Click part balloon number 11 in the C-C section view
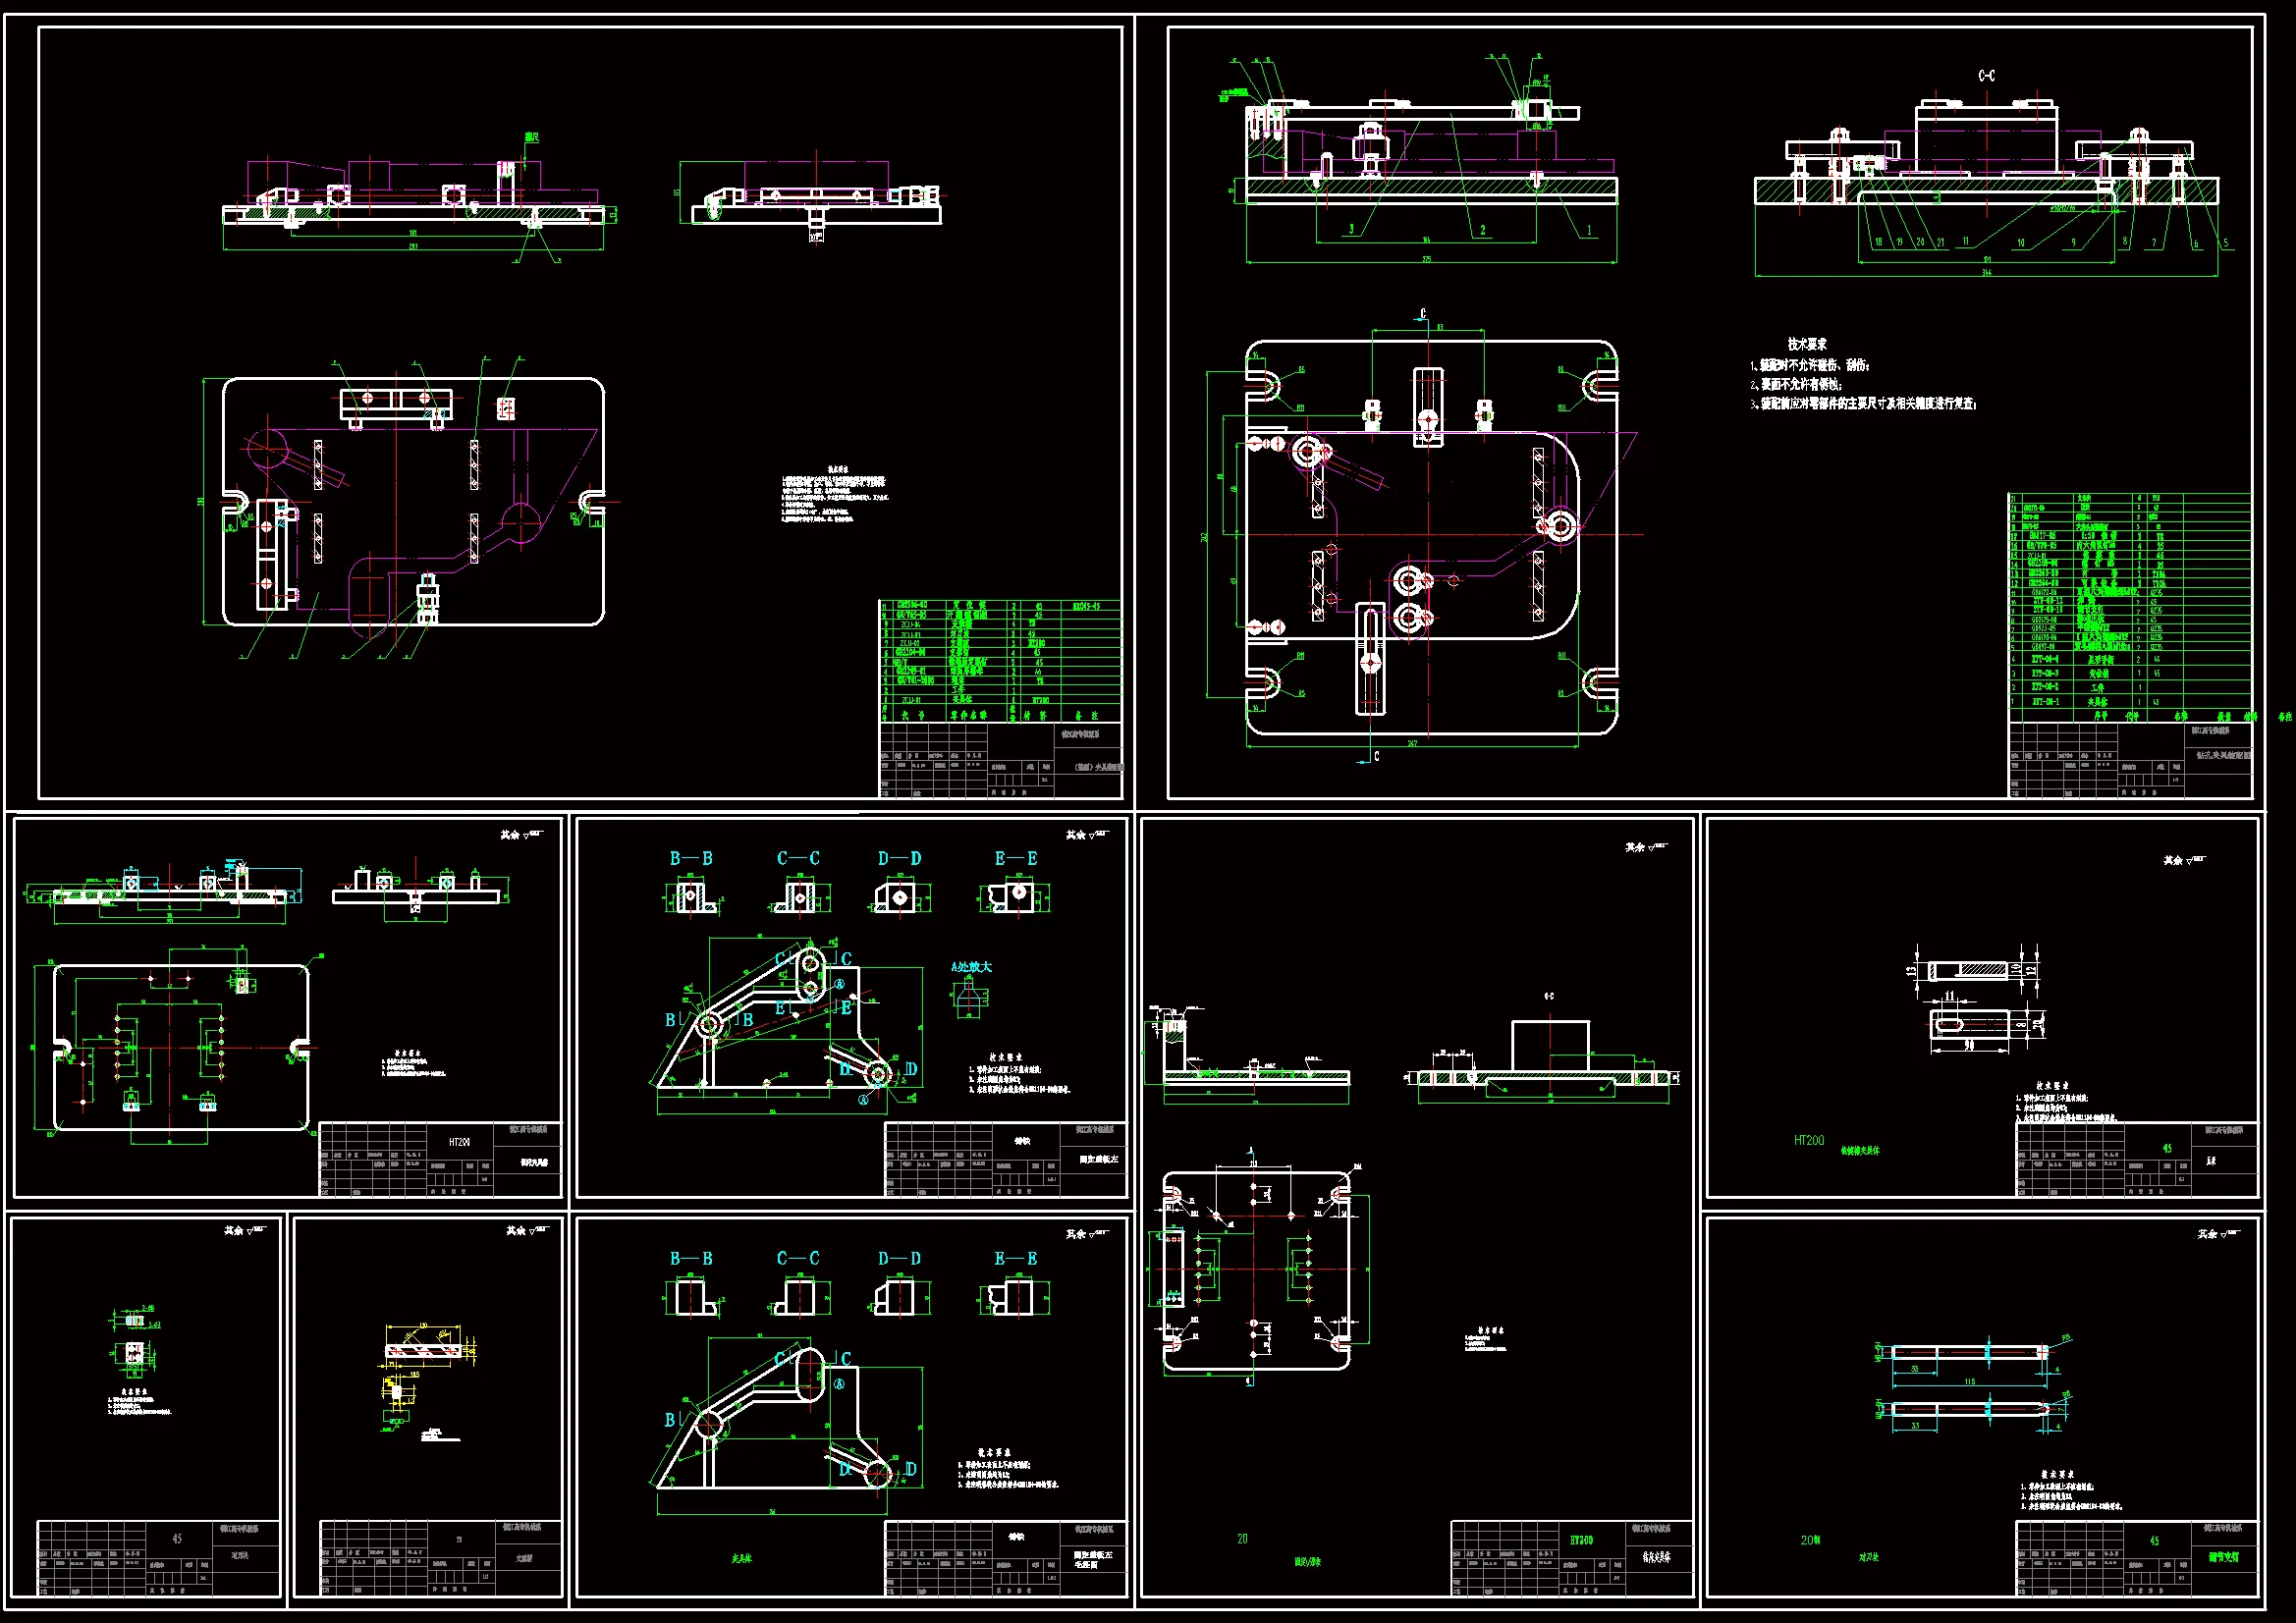The height and width of the screenshot is (1623, 2296). [1965, 242]
